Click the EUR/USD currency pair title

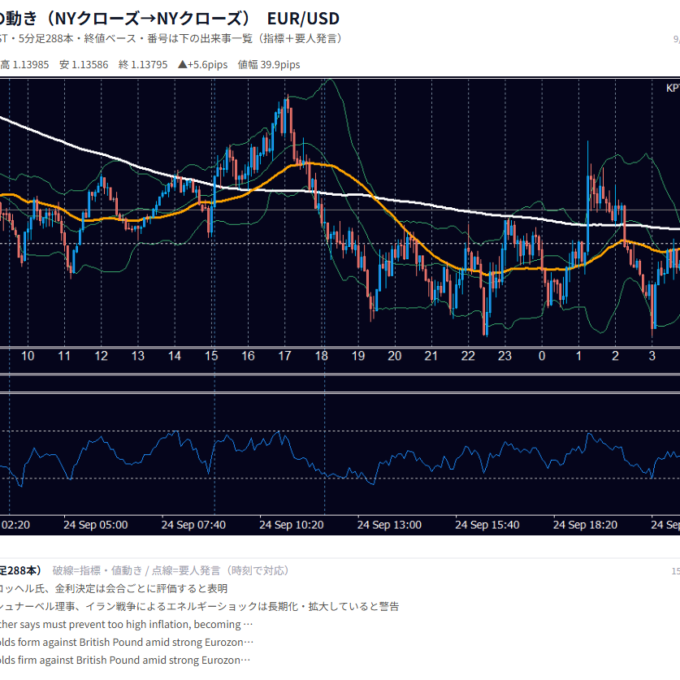point(303,19)
